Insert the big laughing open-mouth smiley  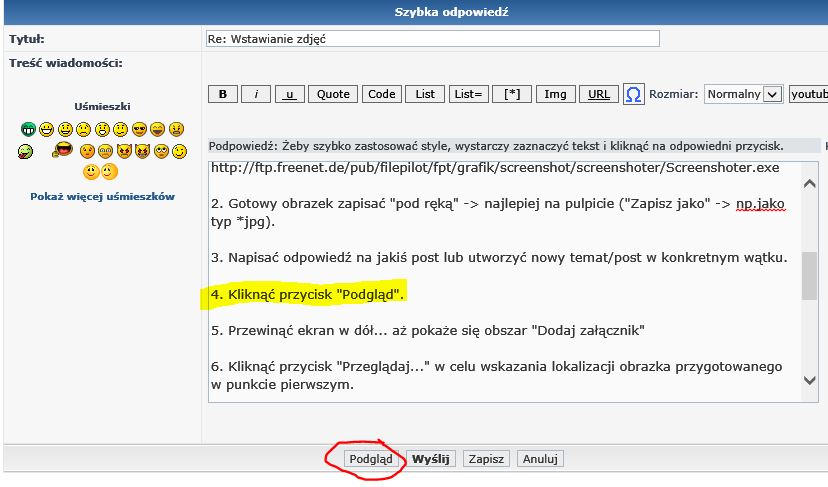pos(63,149)
